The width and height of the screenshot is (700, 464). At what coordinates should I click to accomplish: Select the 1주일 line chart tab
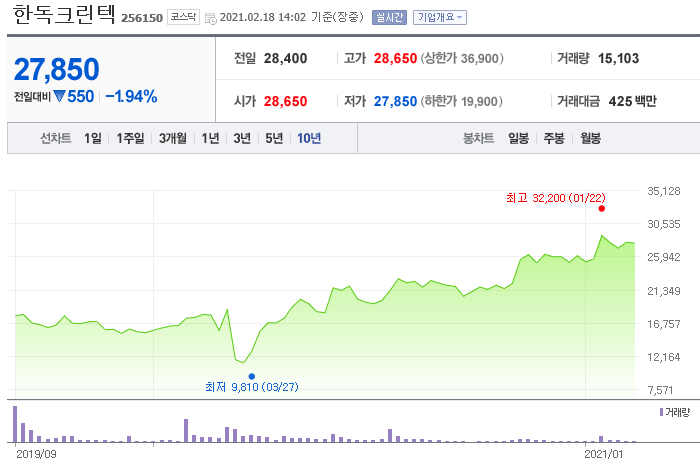(130, 138)
